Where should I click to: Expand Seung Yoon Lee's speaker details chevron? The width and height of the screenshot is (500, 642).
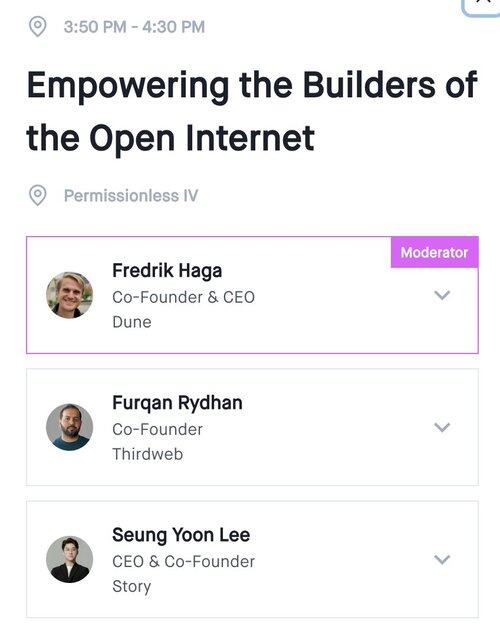point(442,559)
